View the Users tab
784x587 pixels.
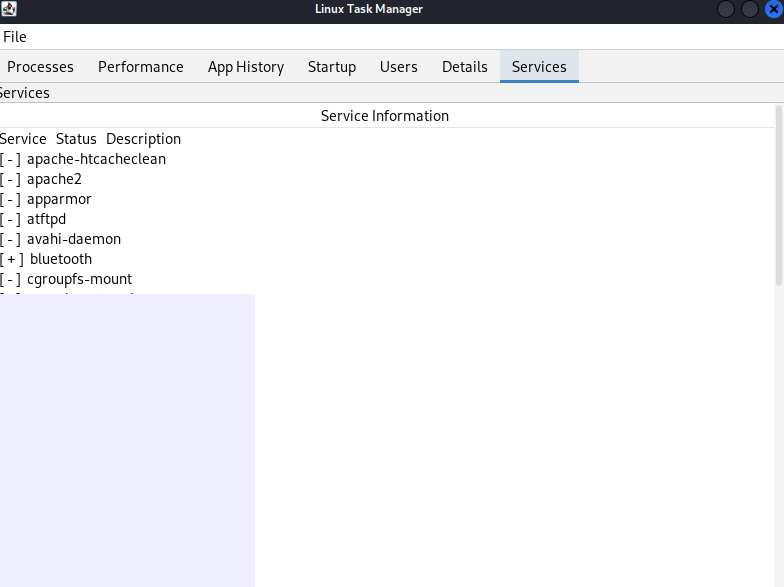(x=399, y=67)
